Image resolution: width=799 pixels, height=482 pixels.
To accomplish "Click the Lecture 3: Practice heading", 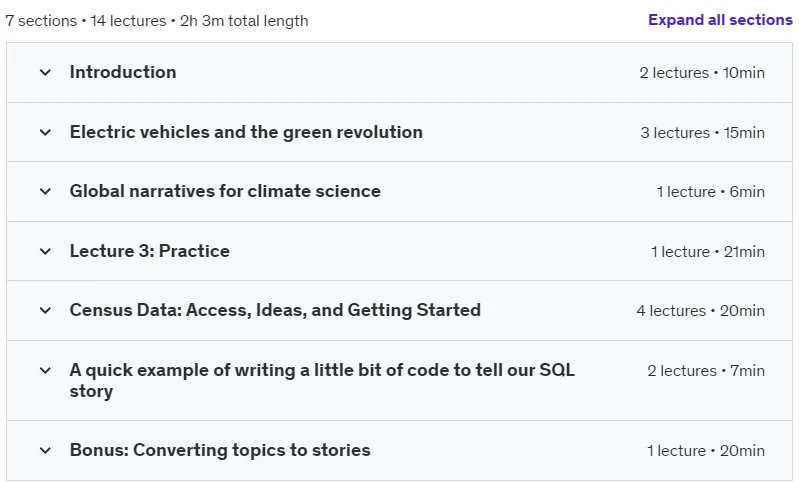I will pyautogui.click(x=150, y=251).
